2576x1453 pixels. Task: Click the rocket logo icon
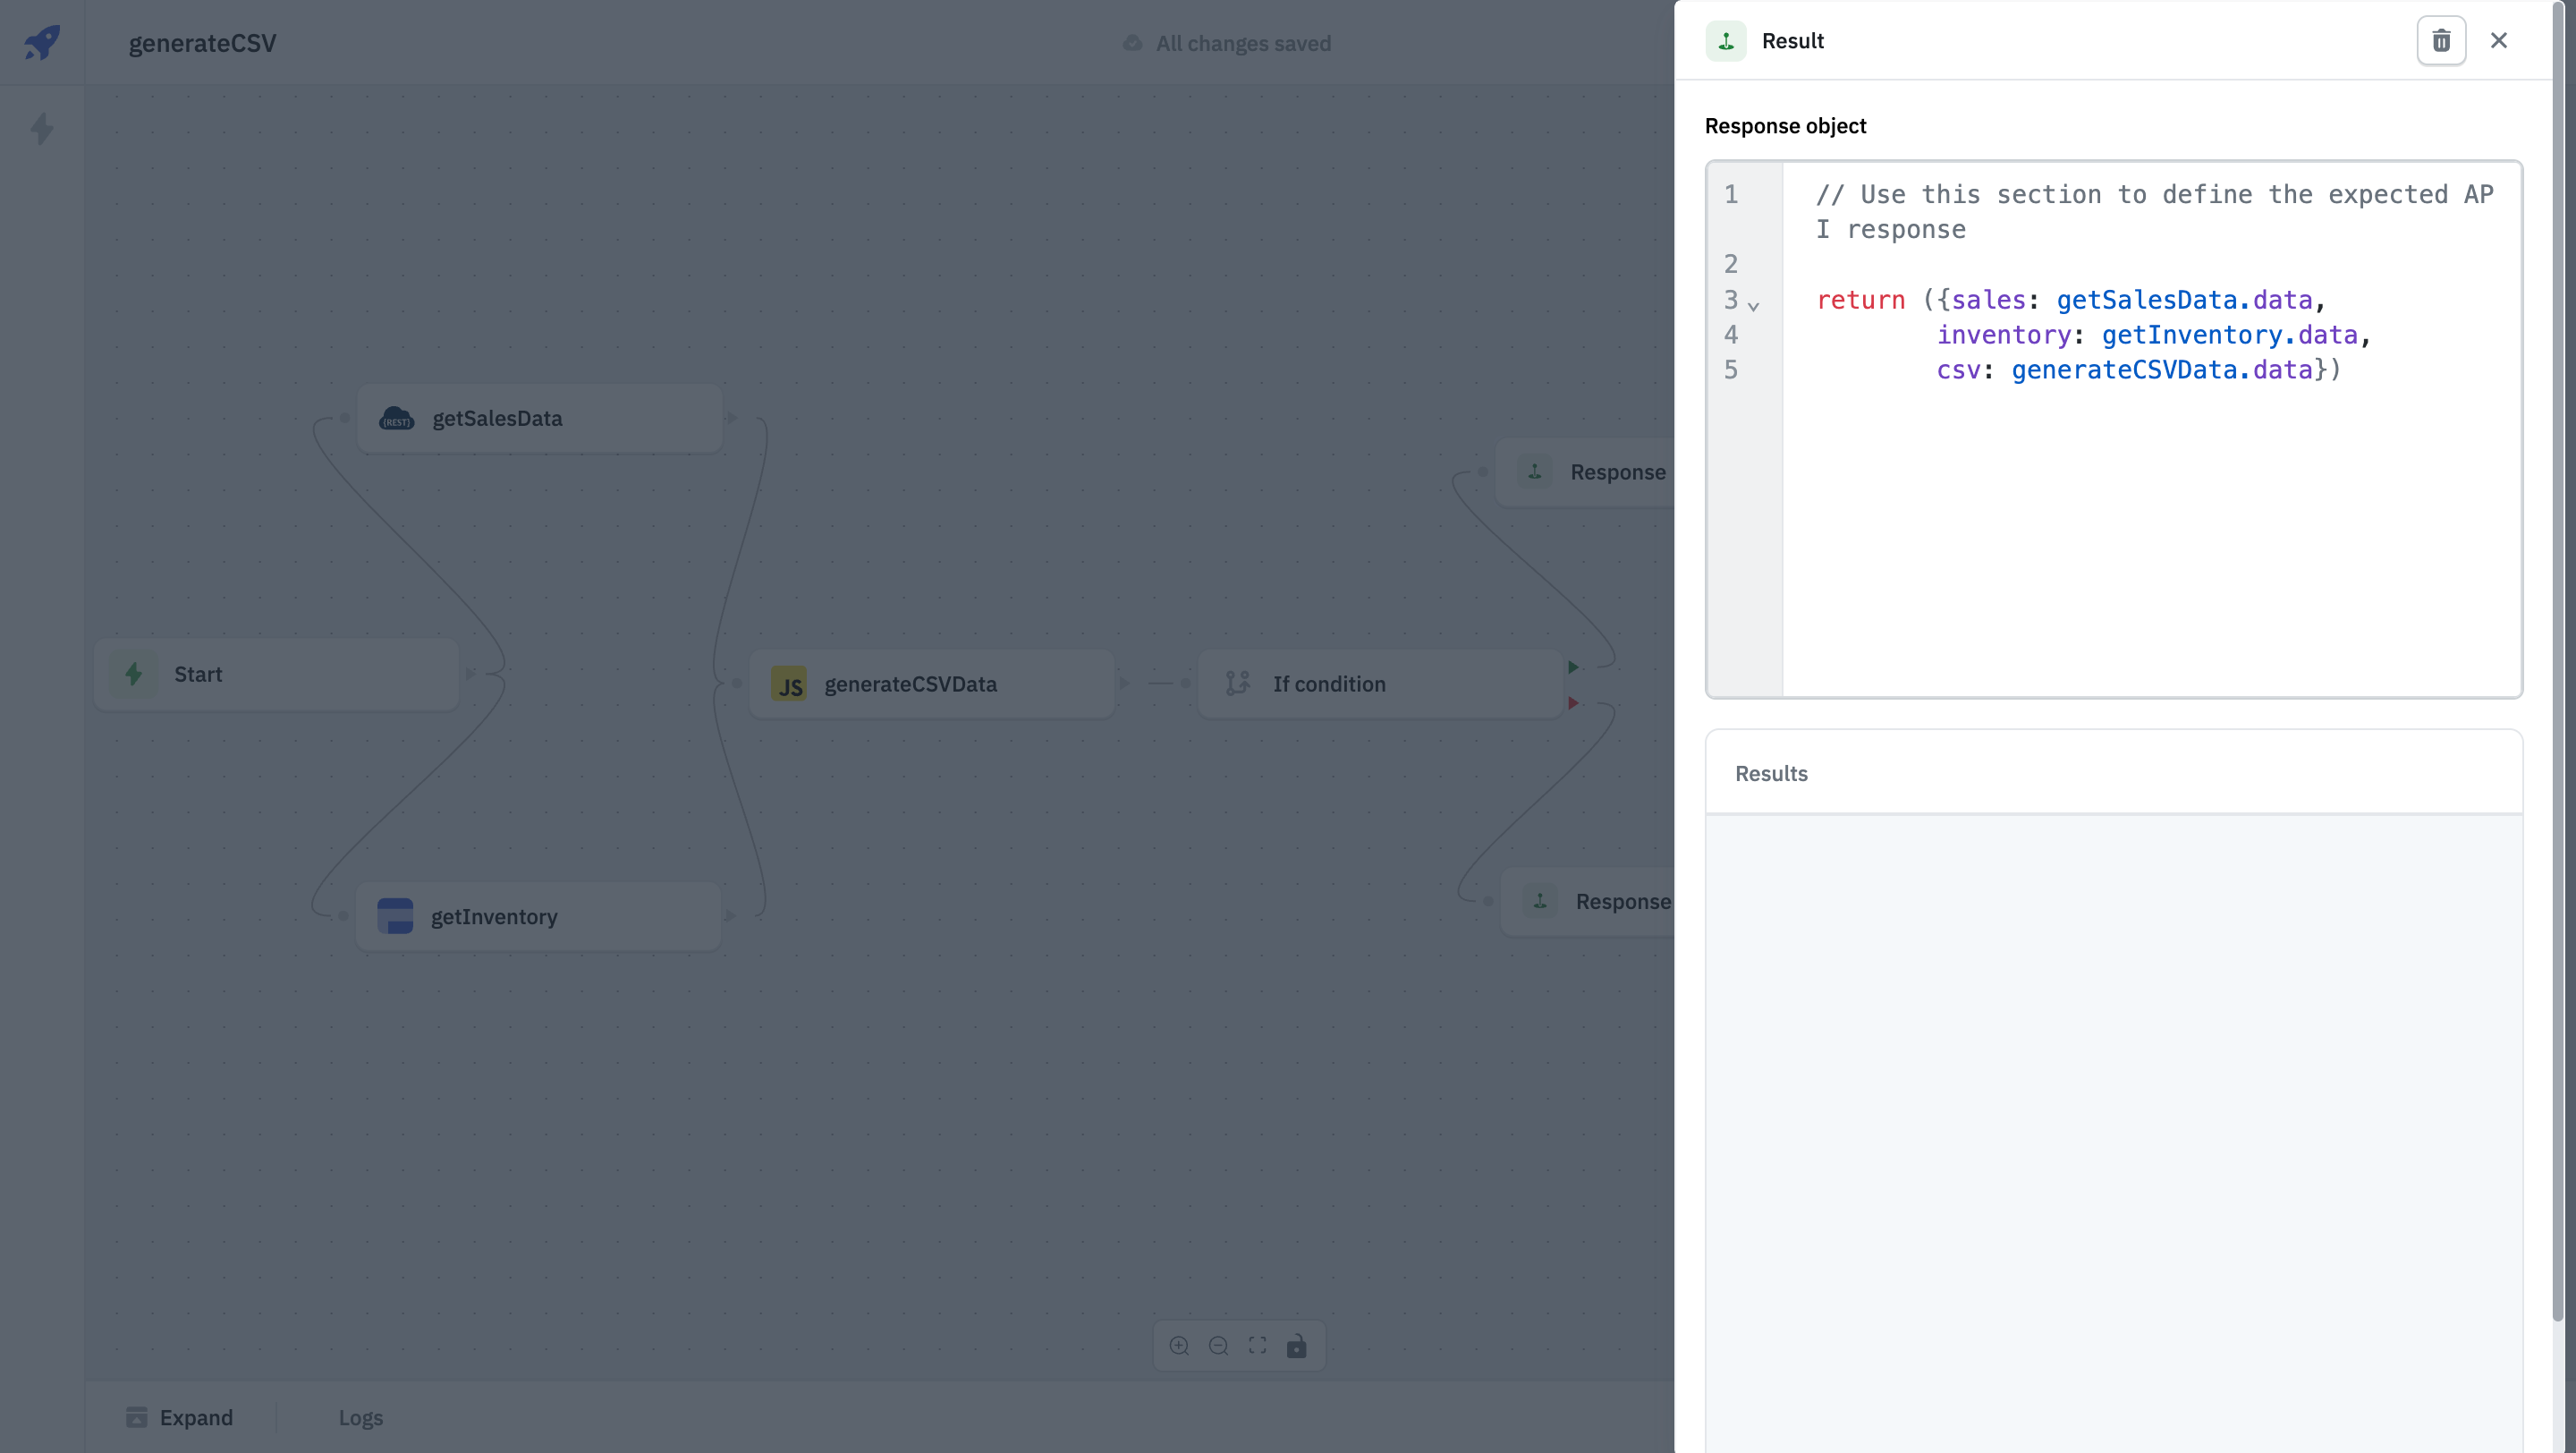pyautogui.click(x=42, y=42)
